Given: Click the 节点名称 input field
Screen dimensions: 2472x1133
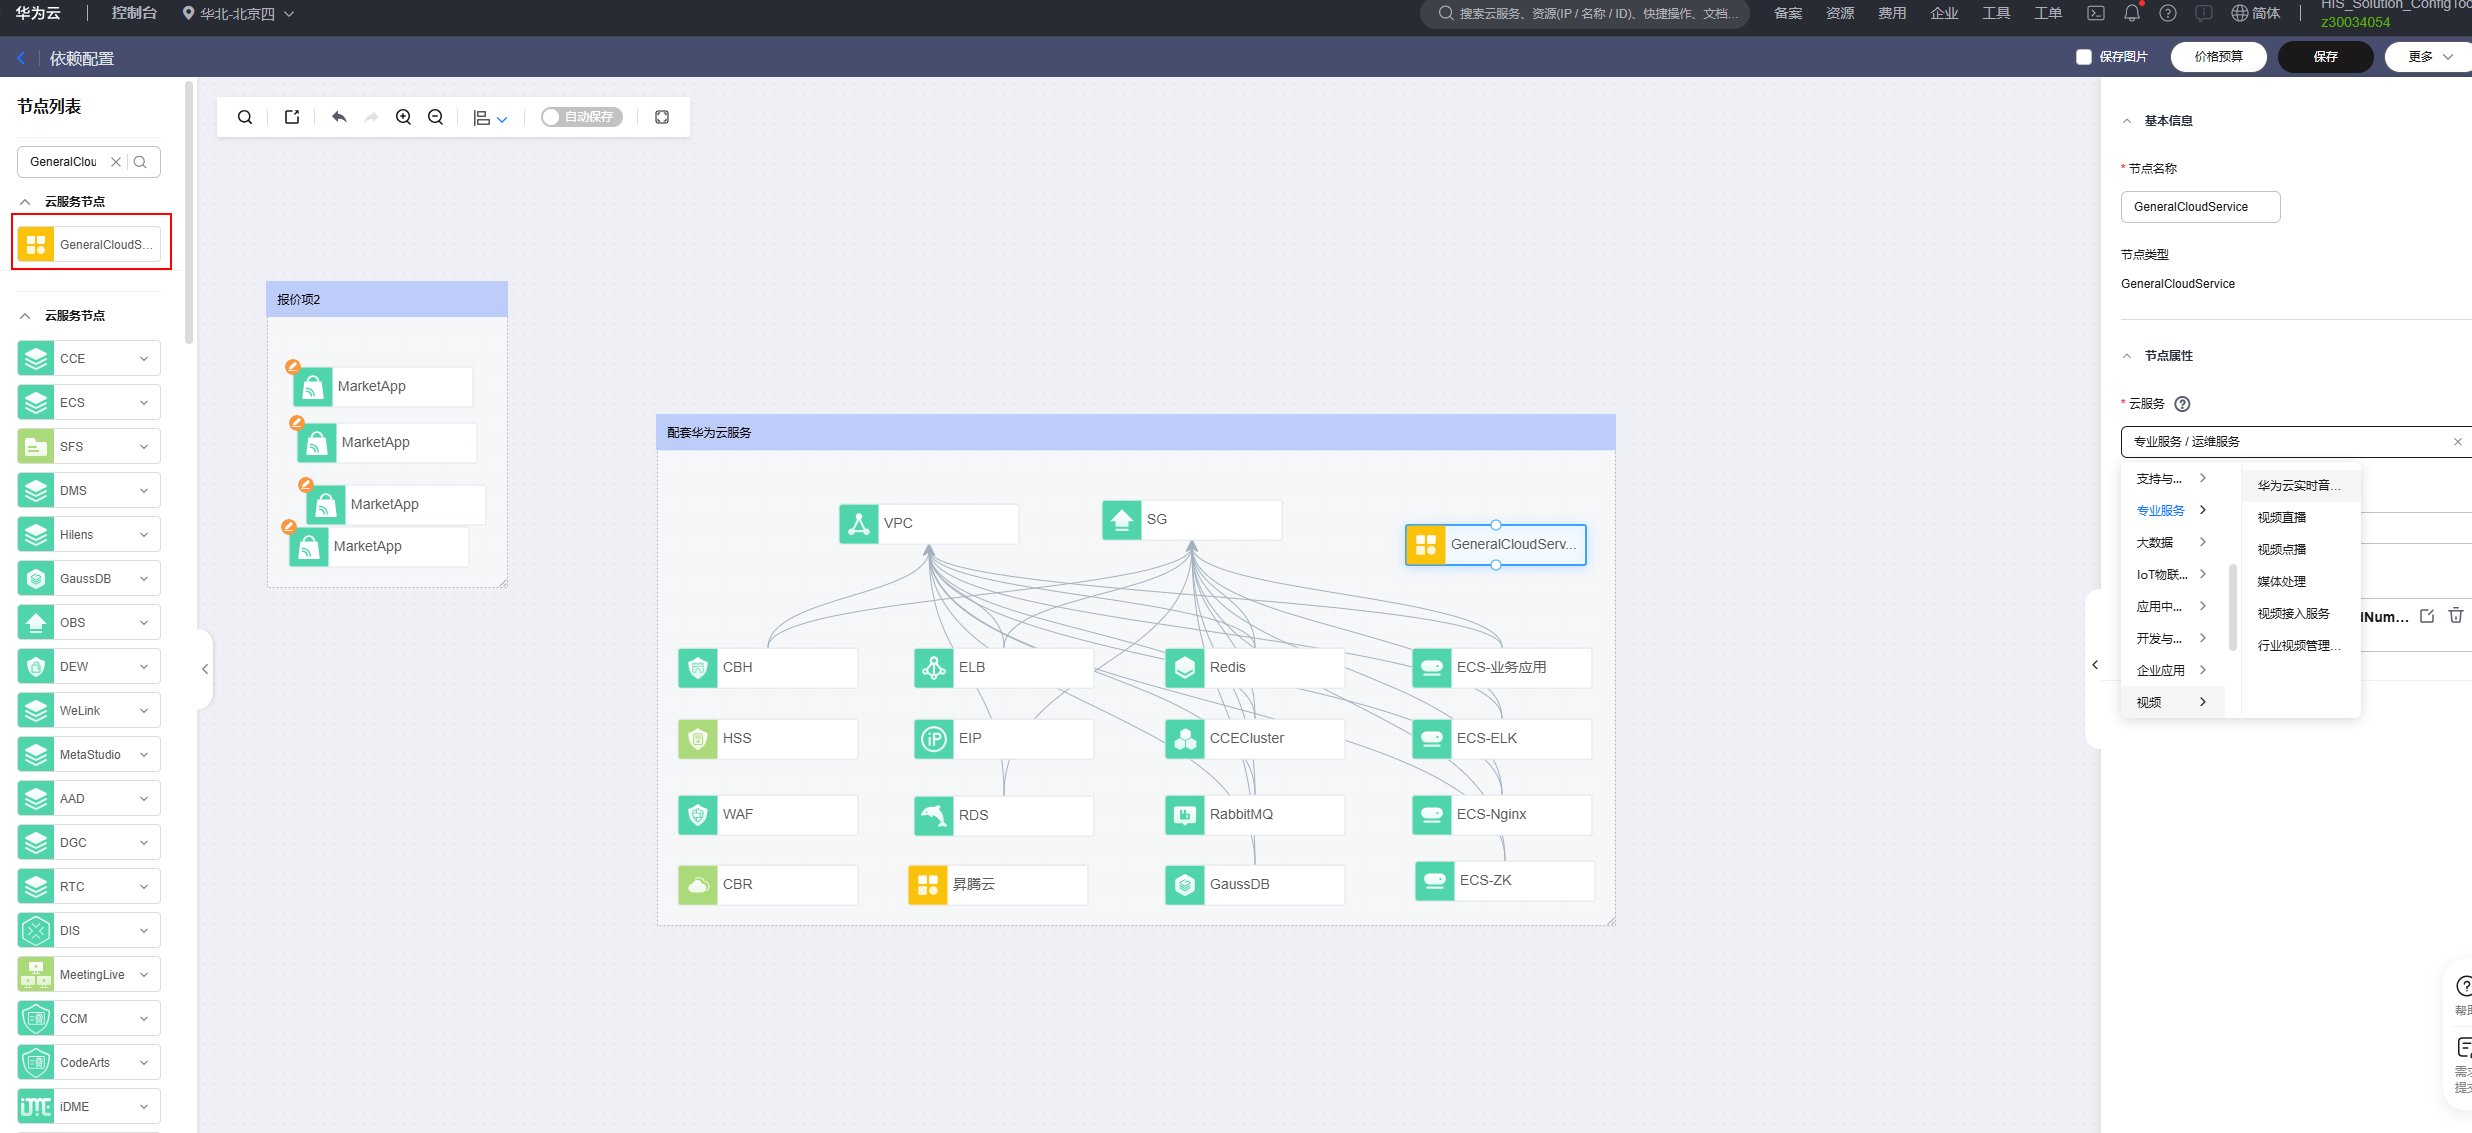Looking at the screenshot, I should (x=2200, y=207).
